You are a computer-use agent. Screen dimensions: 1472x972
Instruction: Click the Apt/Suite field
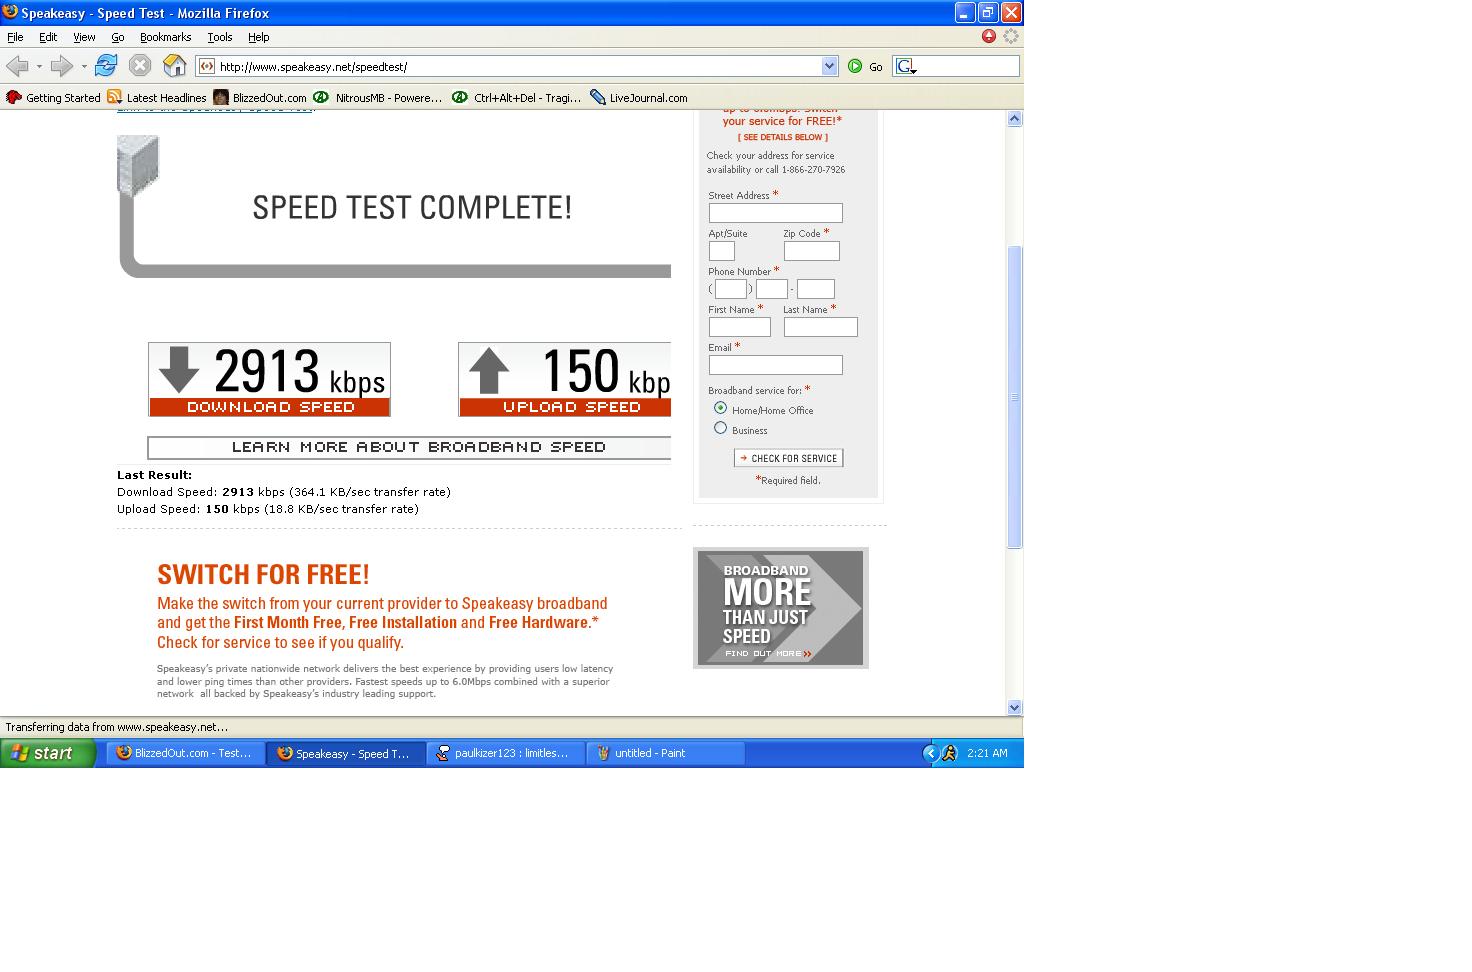pos(722,251)
